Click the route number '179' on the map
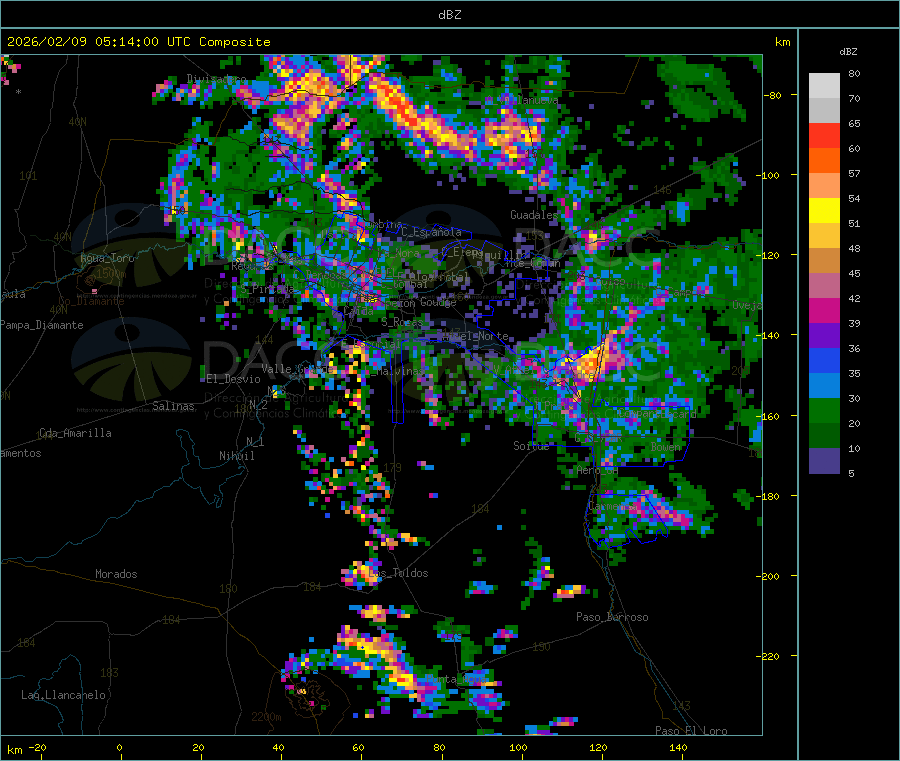Viewport: 900px width, 761px height. click(393, 468)
